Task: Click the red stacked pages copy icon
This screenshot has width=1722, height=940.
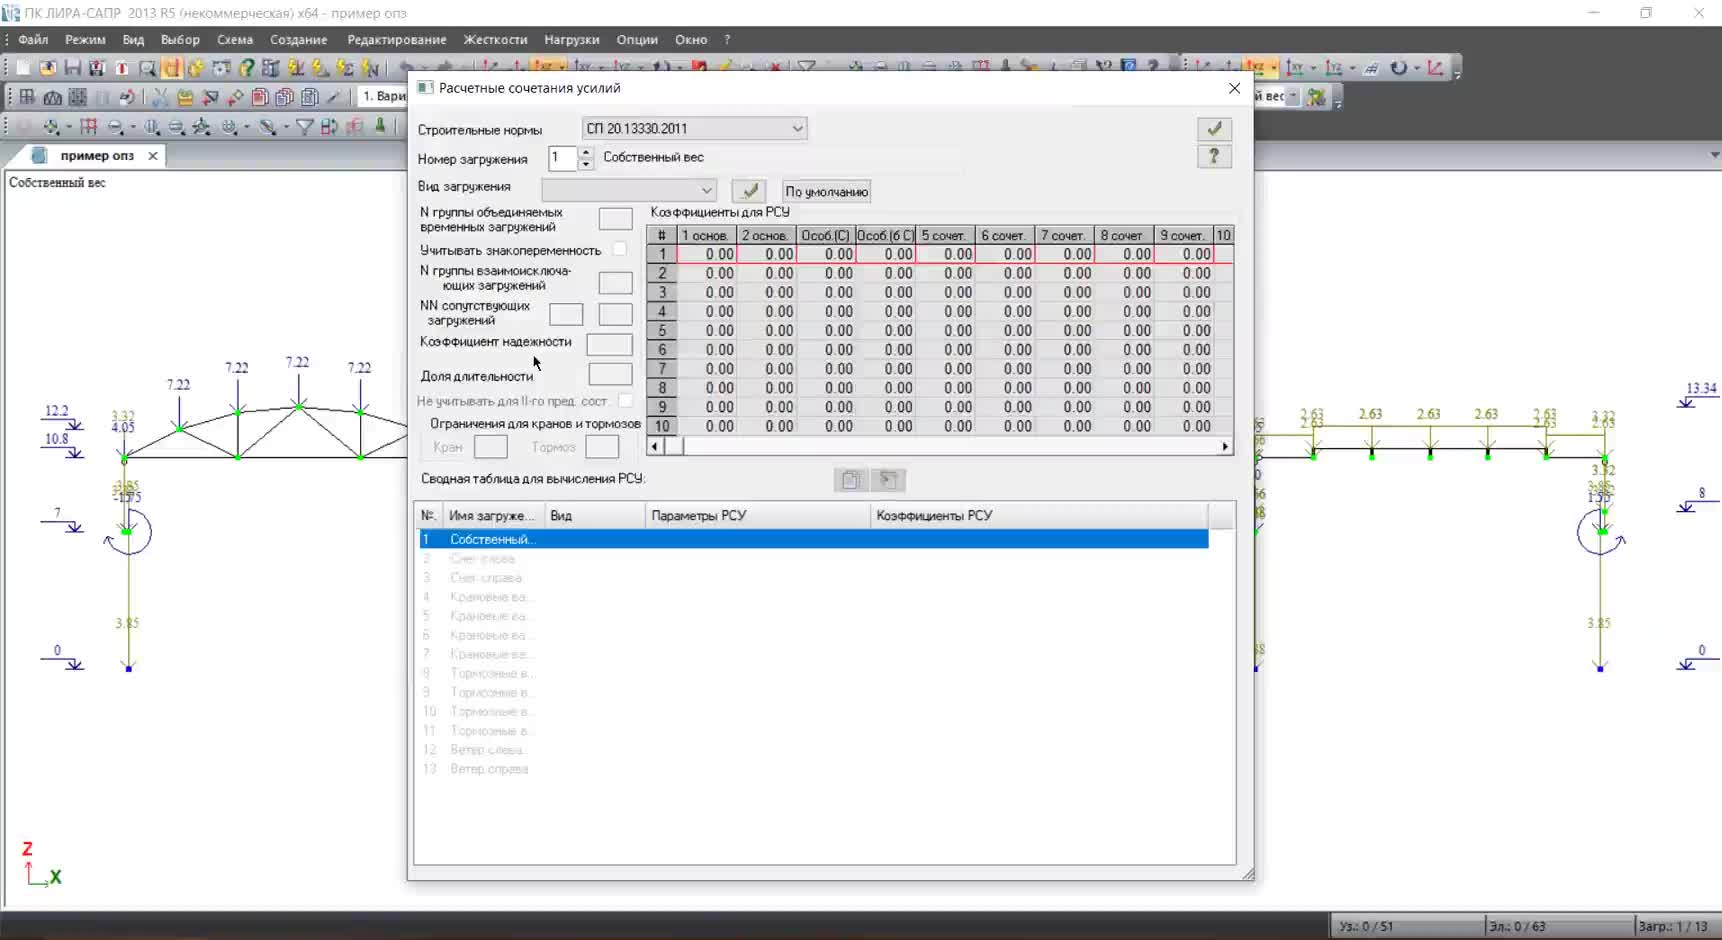Action: pyautogui.click(x=260, y=97)
